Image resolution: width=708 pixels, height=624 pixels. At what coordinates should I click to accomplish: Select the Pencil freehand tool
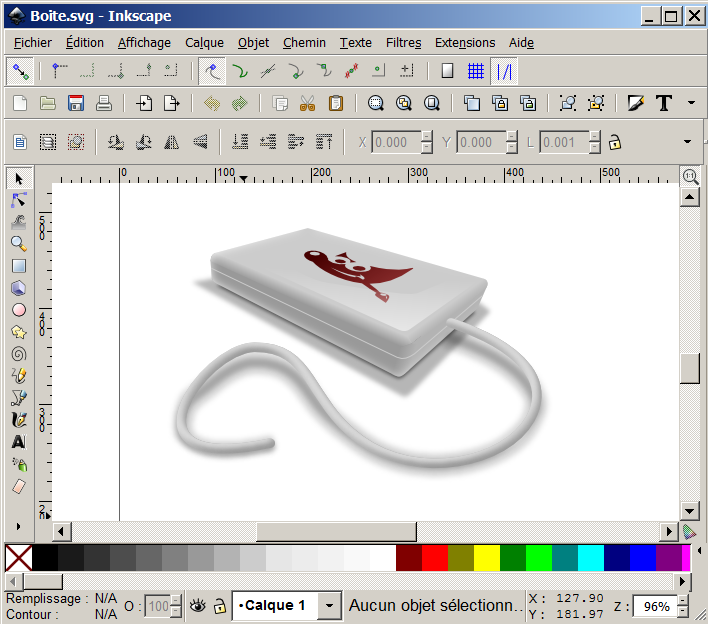tap(19, 376)
